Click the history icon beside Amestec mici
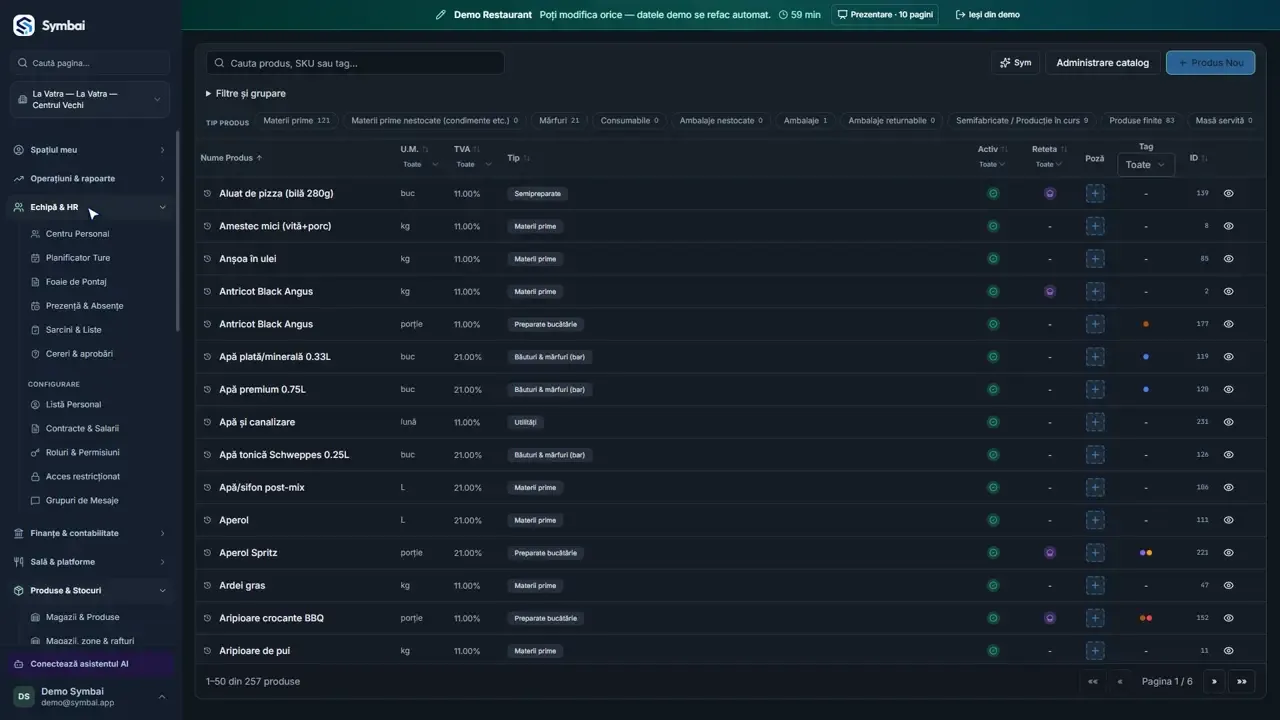Image resolution: width=1280 pixels, height=720 pixels. click(x=208, y=226)
